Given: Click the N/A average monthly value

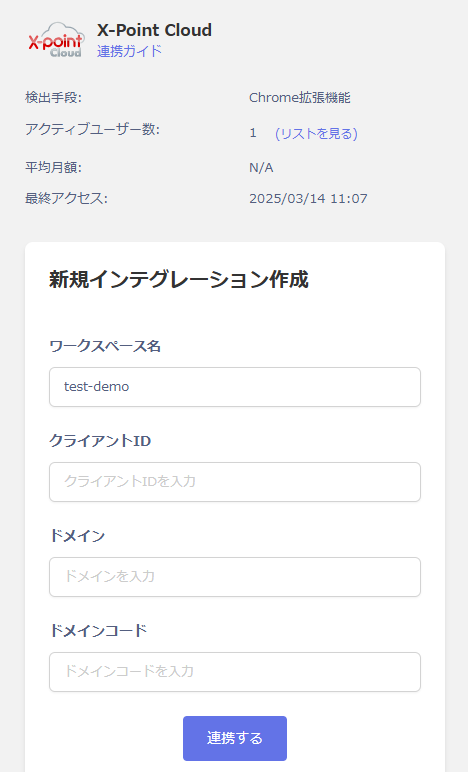Looking at the screenshot, I should tap(261, 168).
